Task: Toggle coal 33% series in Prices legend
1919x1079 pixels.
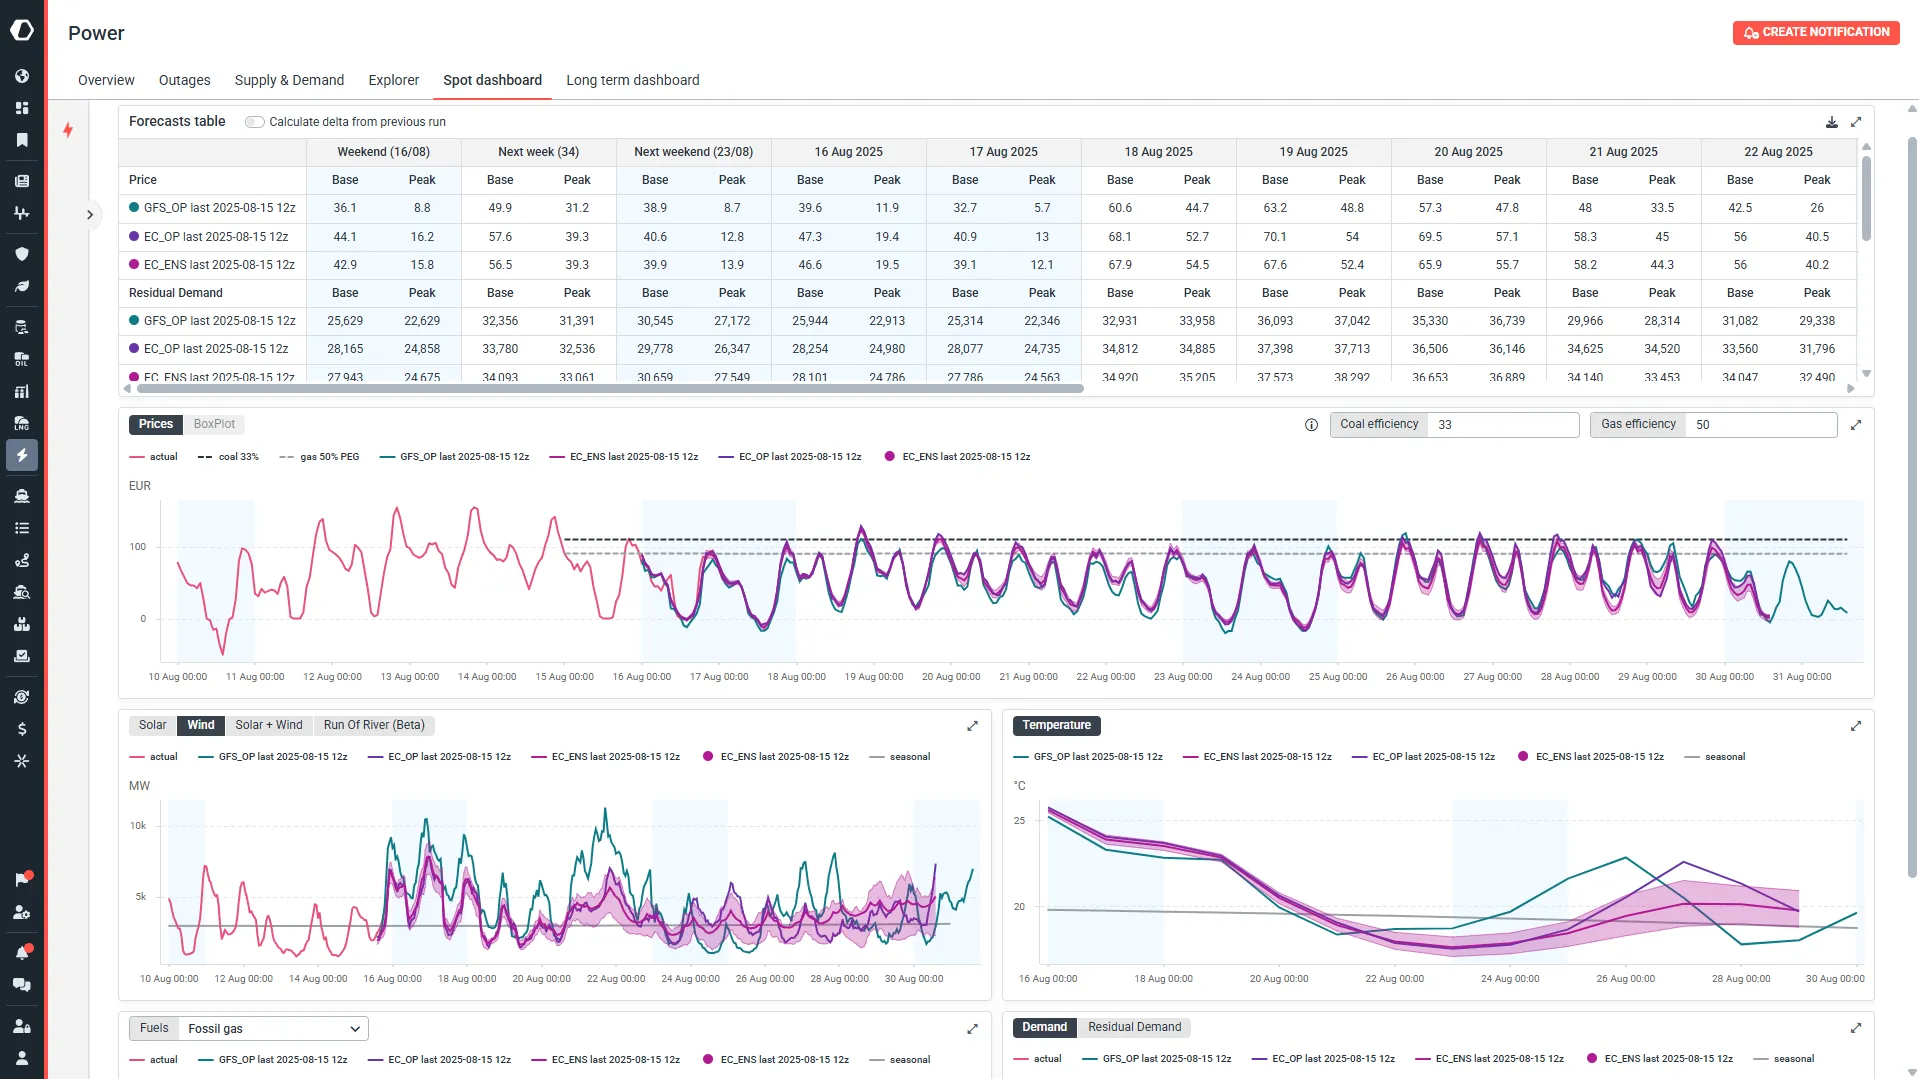Action: tap(228, 457)
